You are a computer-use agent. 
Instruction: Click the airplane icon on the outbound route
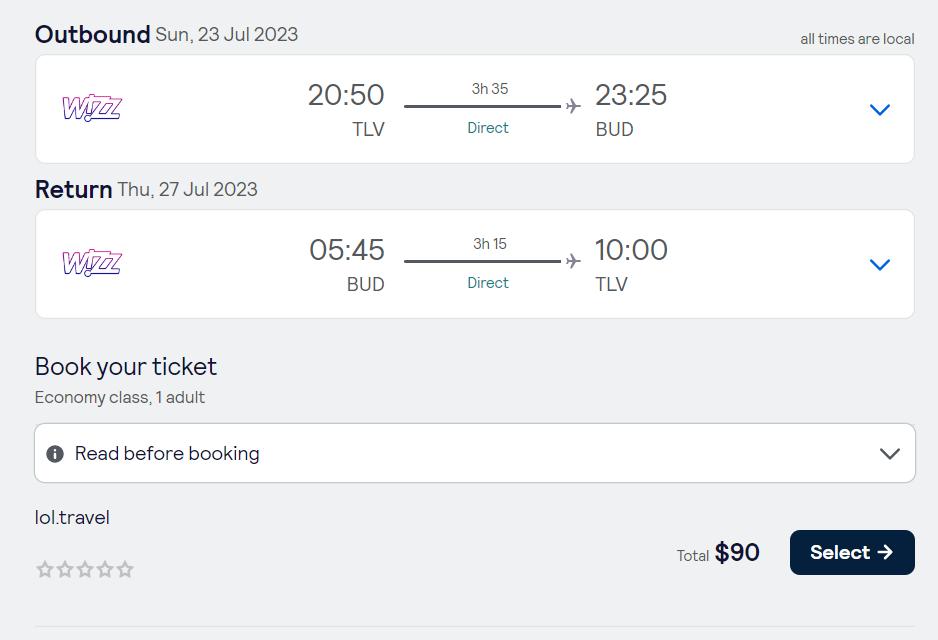[573, 106]
